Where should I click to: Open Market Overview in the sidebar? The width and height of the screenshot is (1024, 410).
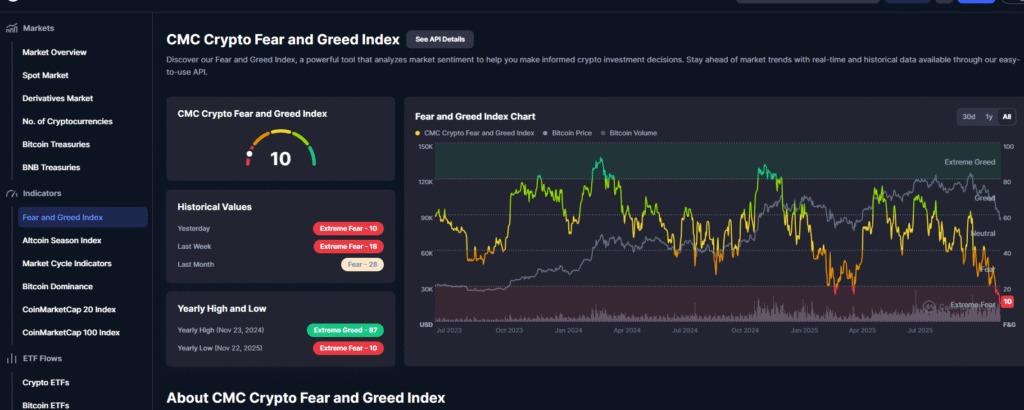tap(54, 52)
